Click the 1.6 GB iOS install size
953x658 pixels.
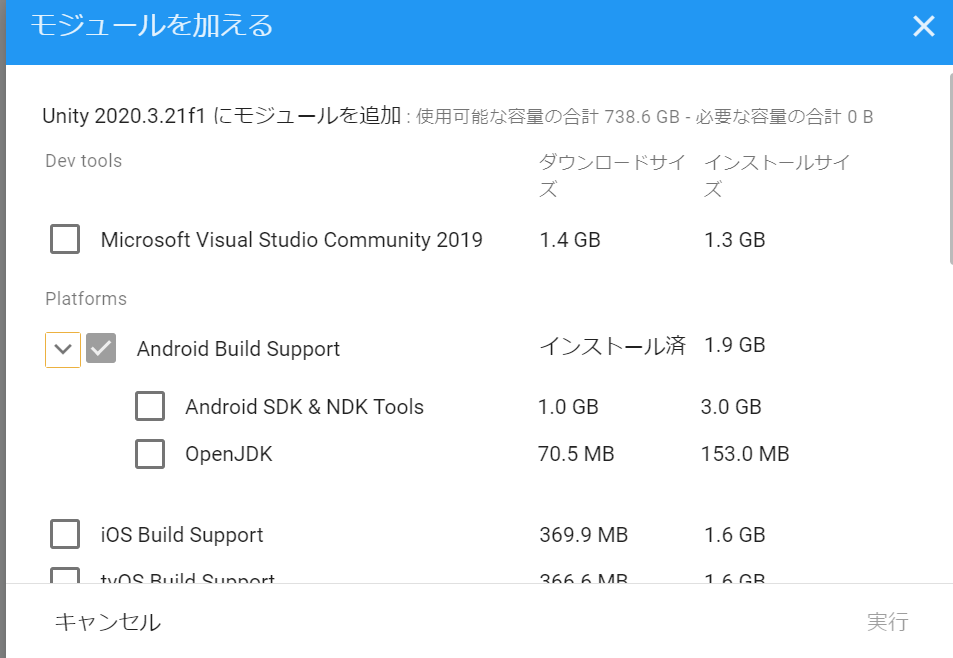click(x=735, y=535)
